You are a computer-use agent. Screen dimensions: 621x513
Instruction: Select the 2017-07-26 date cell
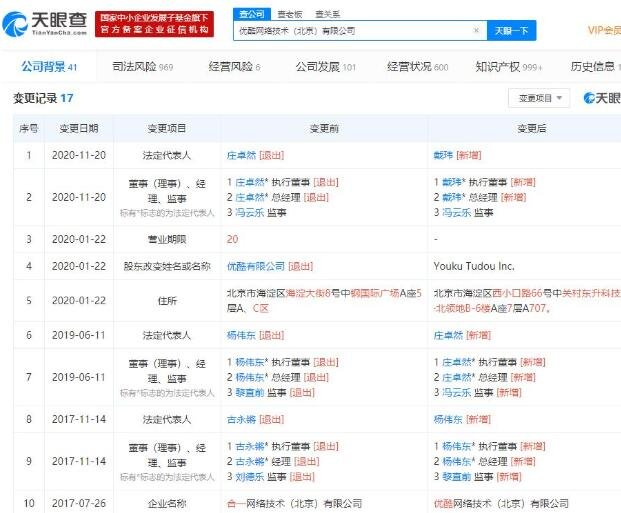click(x=79, y=503)
